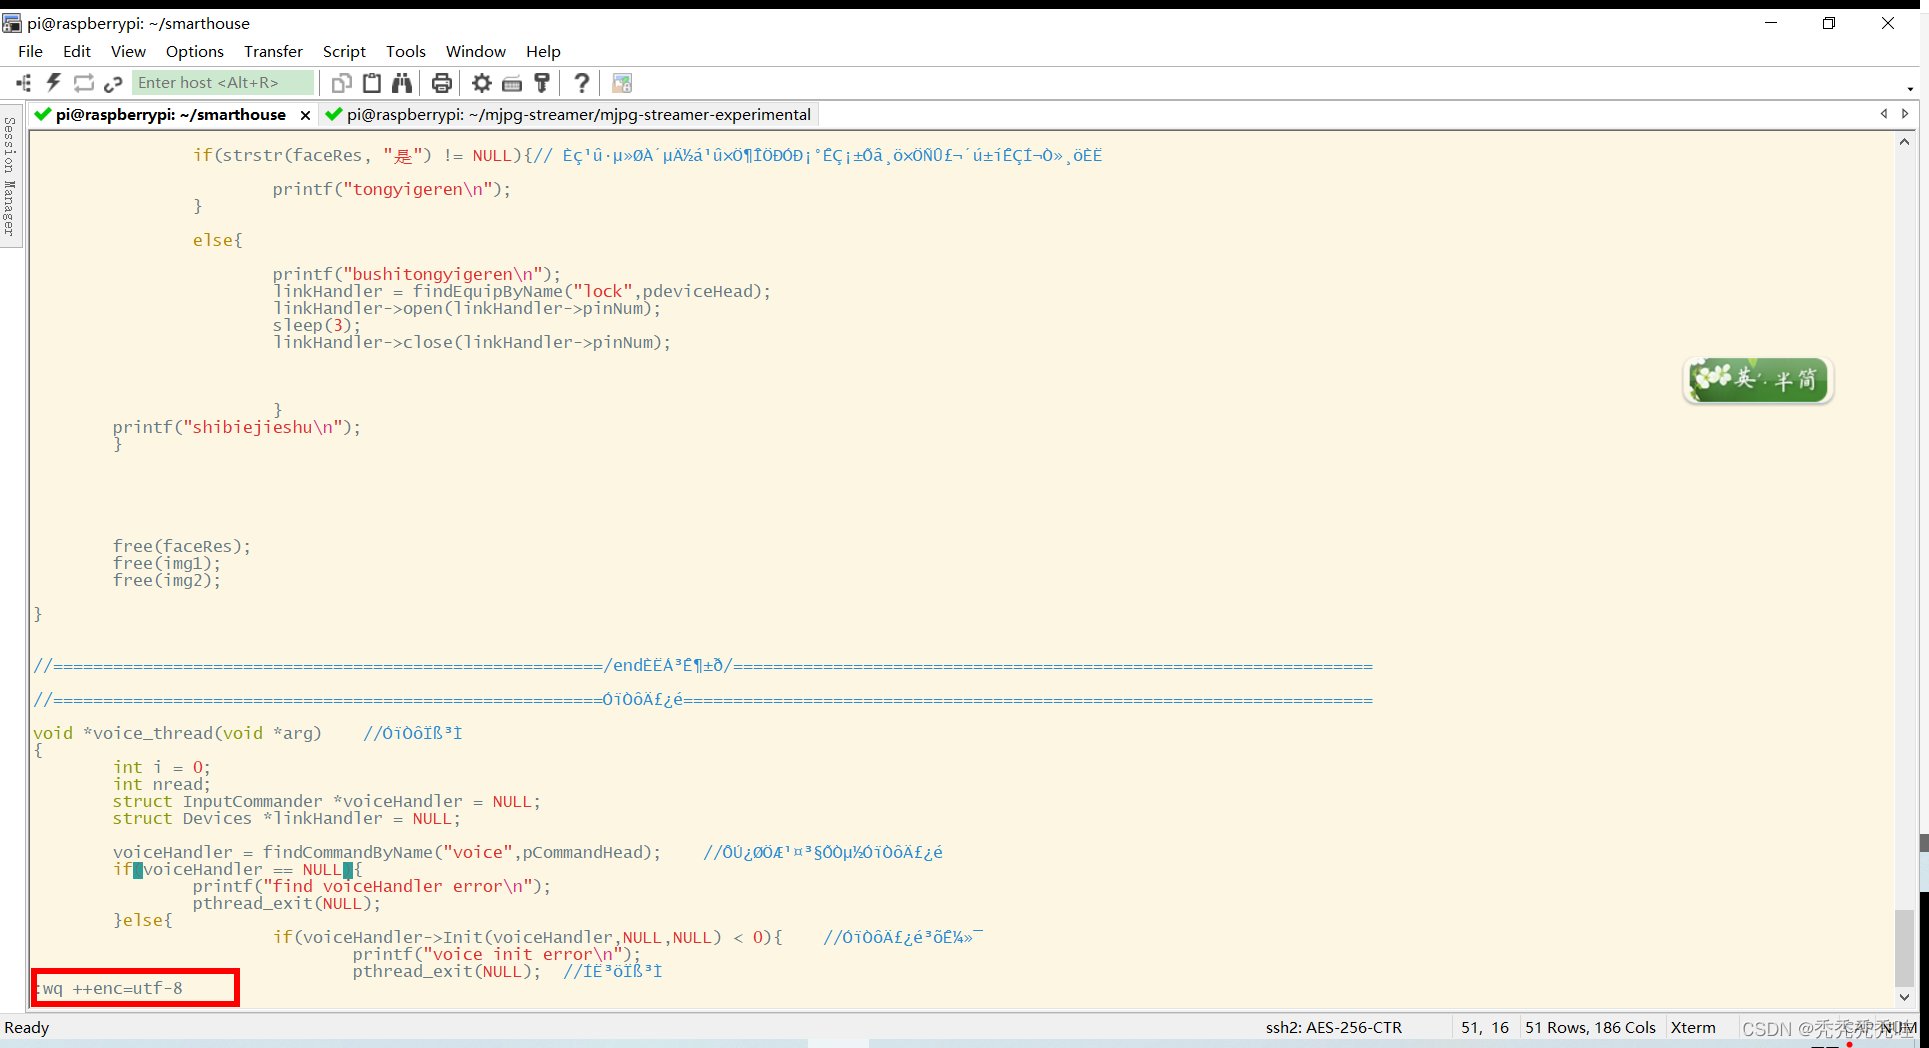Click the vertical scrollbar thumb
Image resolution: width=1929 pixels, height=1048 pixels.
(1904, 947)
